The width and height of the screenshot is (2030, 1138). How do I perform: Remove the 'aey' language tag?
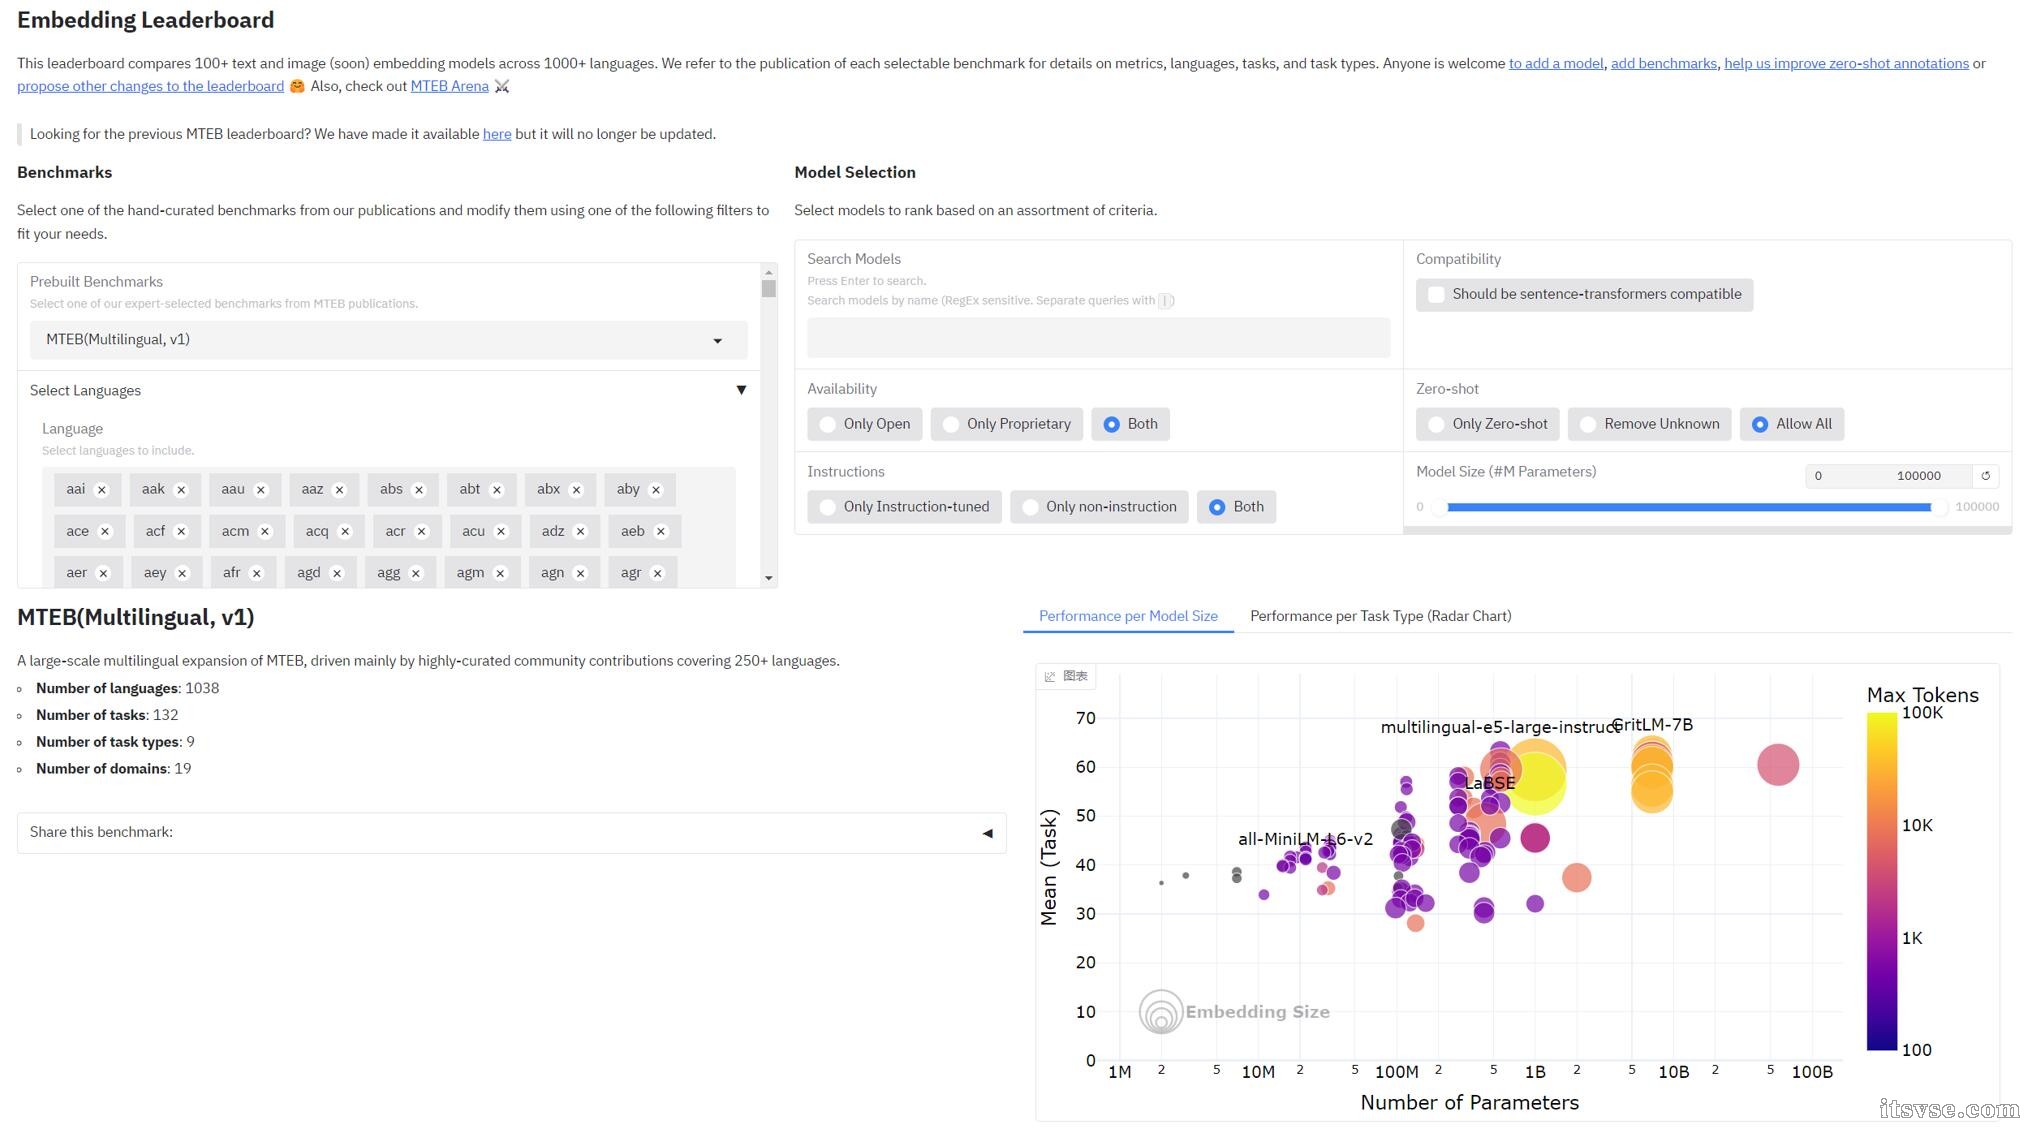click(182, 574)
